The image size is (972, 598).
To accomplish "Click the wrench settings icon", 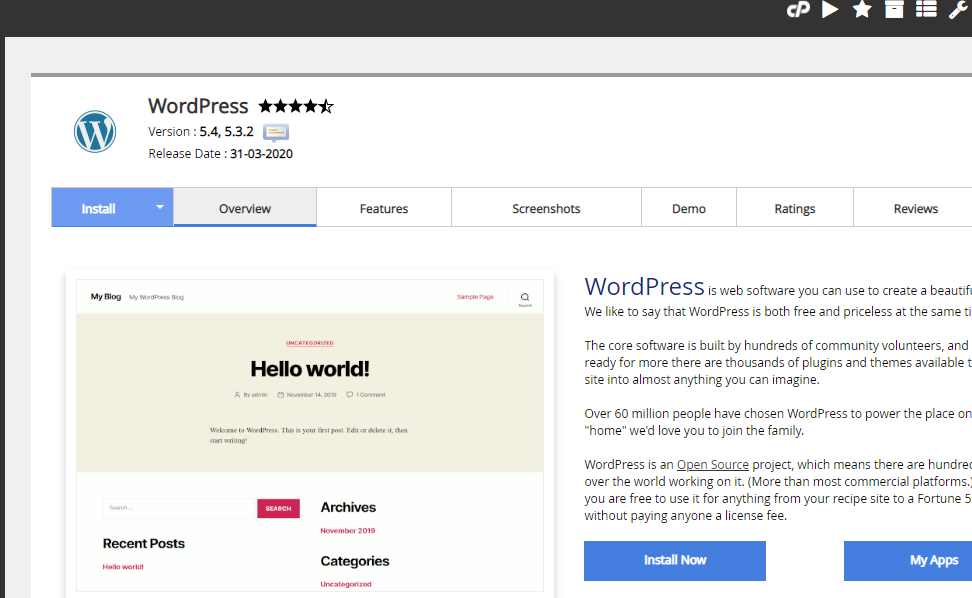I will (958, 10).
